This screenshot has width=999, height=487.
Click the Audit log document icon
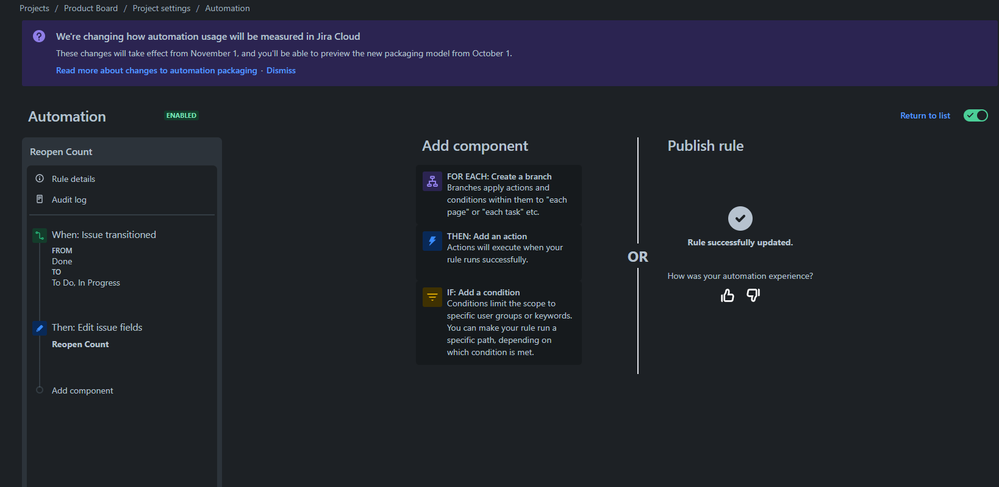click(x=40, y=200)
